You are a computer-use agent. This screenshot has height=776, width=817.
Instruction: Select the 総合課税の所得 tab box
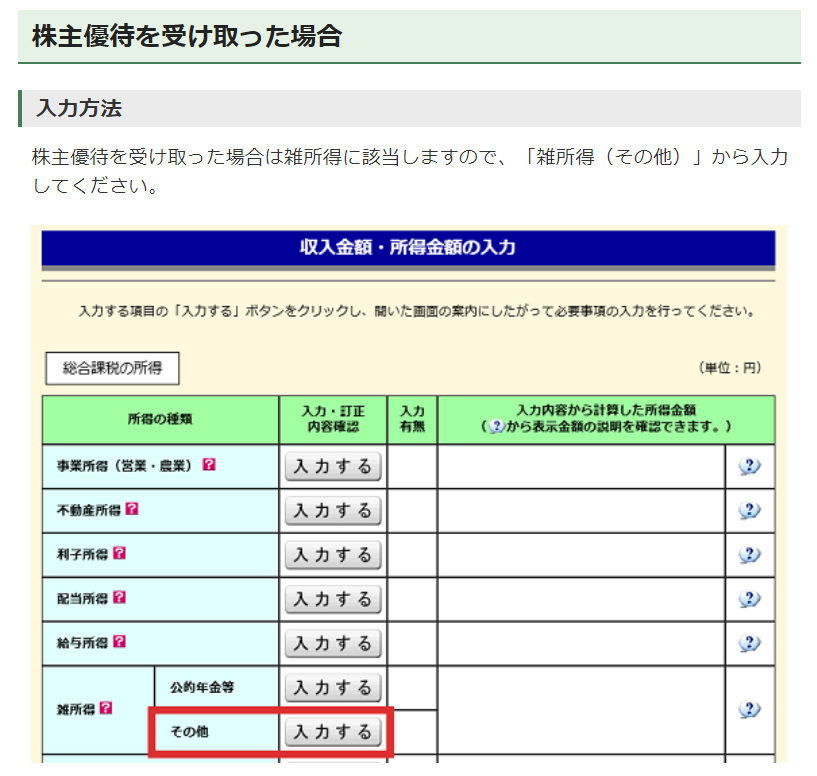113,368
